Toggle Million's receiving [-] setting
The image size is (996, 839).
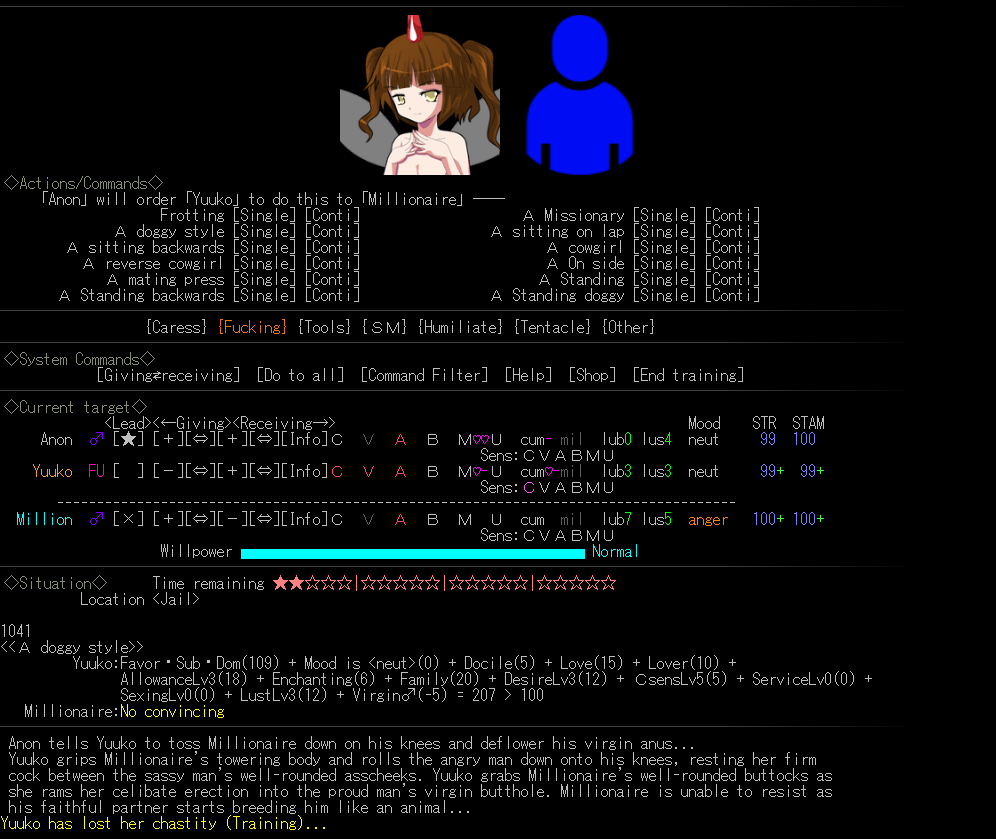[232, 519]
